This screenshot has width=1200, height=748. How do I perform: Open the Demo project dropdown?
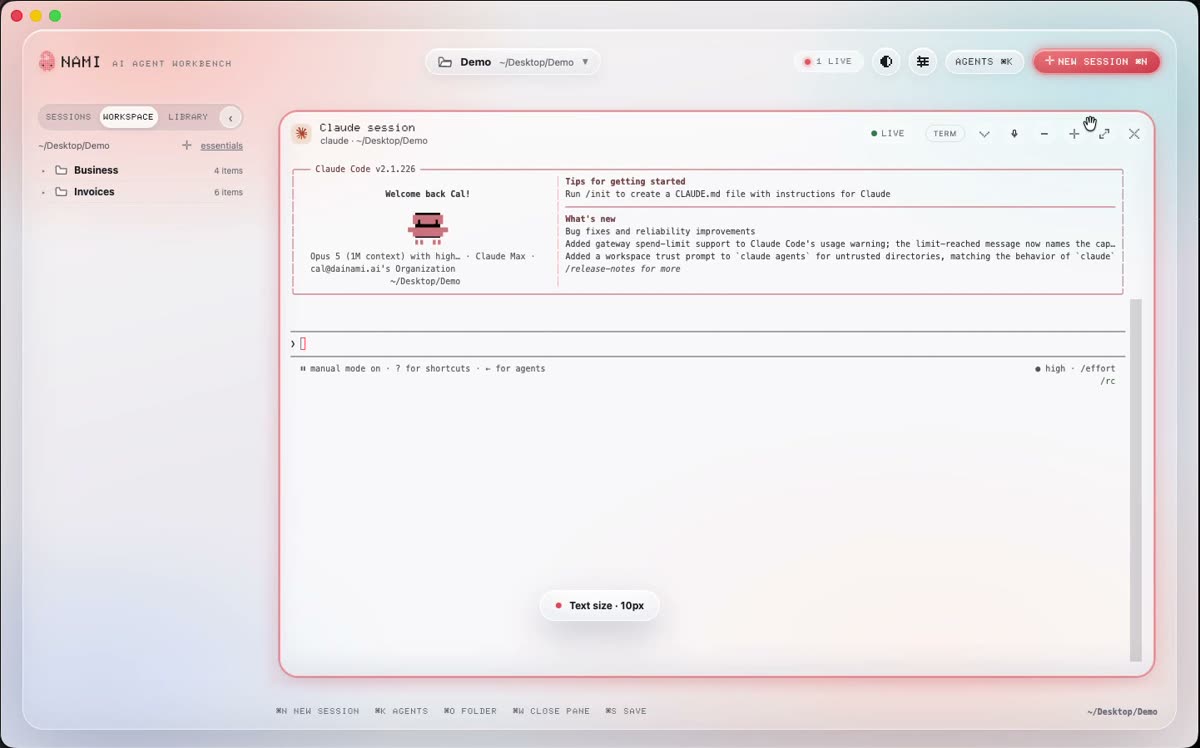513,62
